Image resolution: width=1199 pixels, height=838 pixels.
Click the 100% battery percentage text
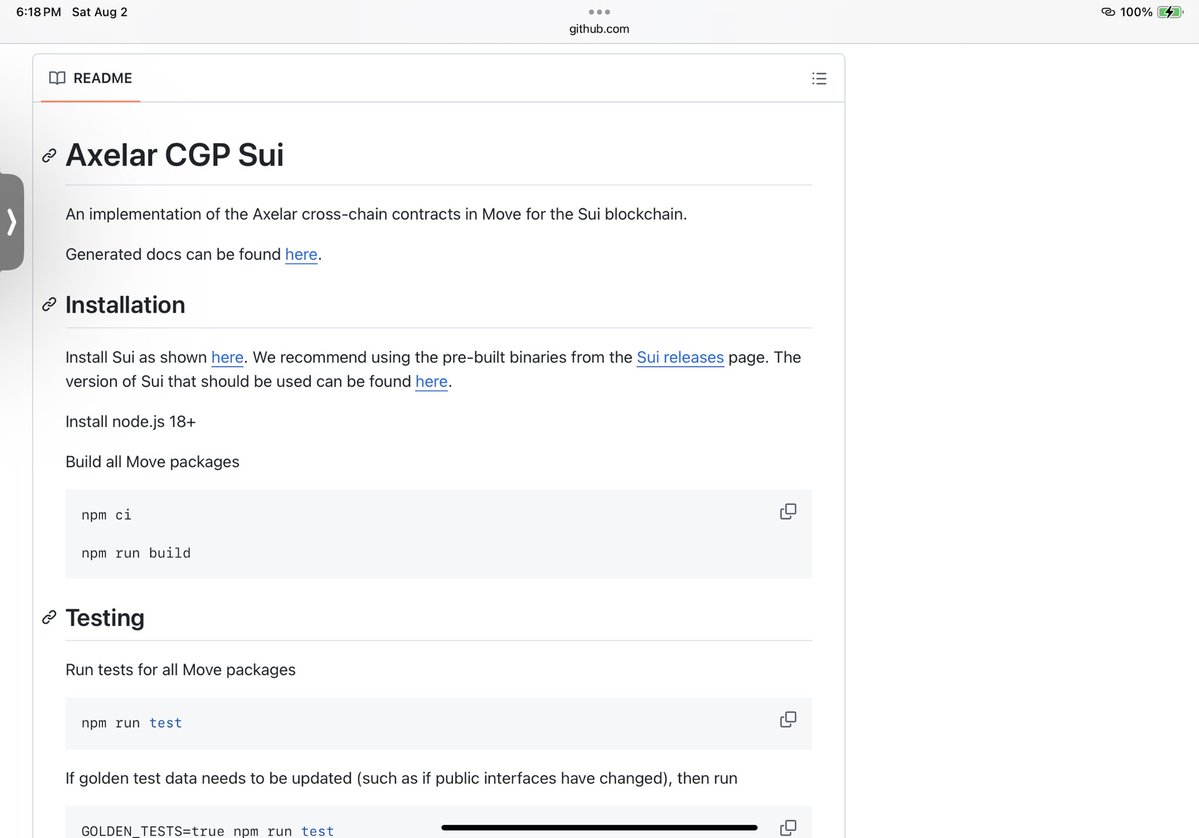[1136, 12]
